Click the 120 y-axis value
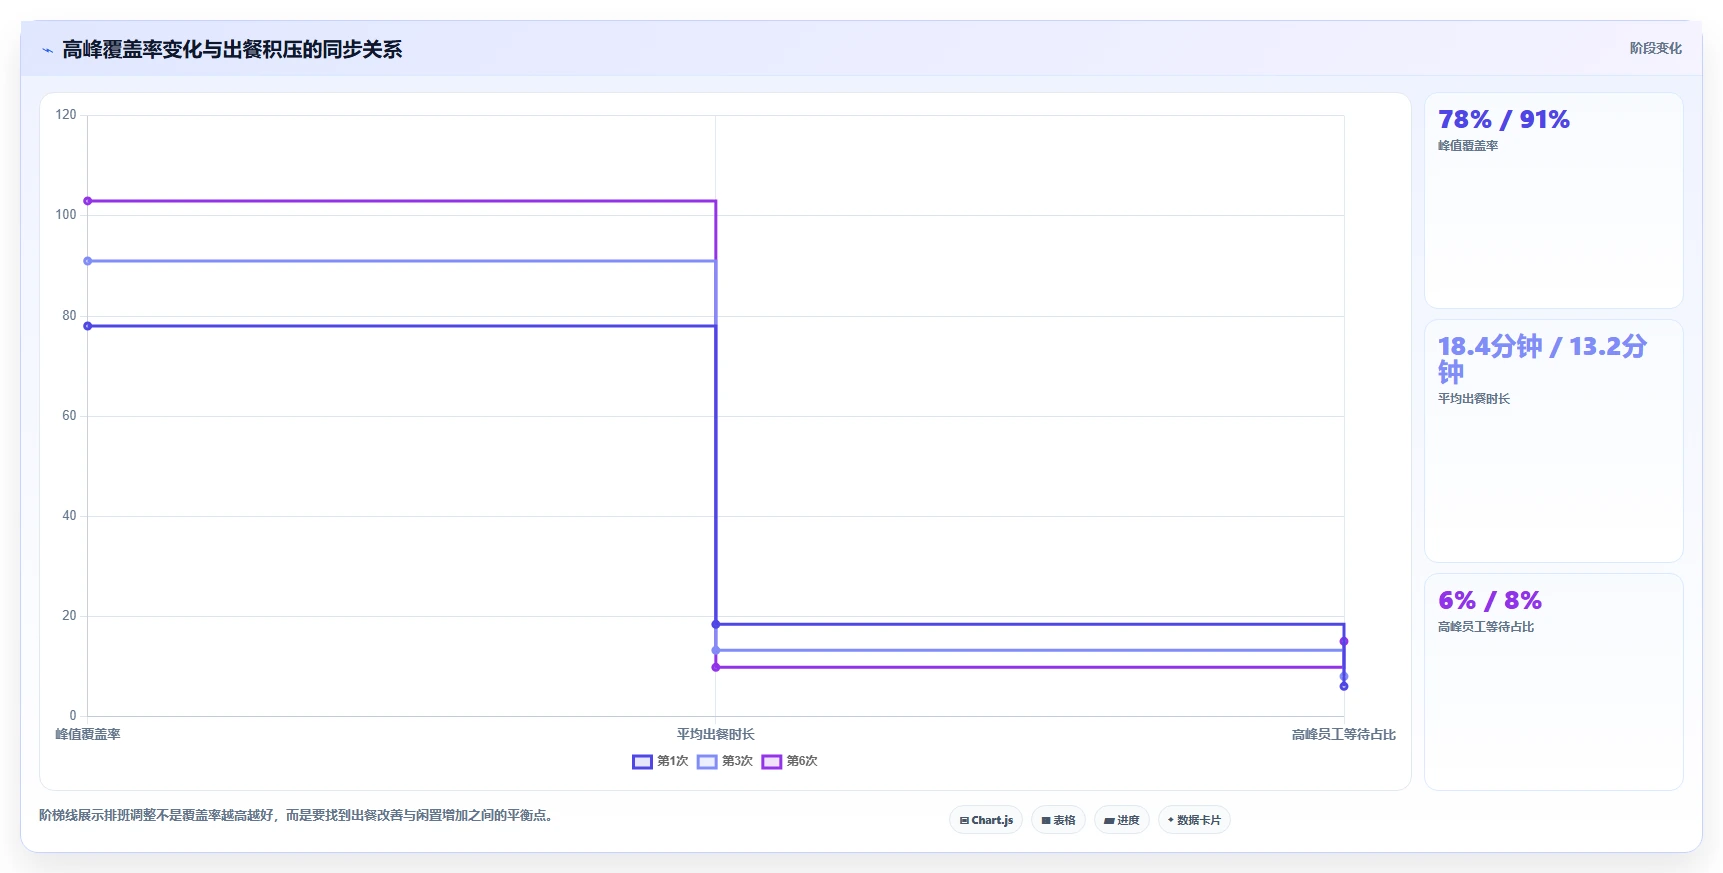 [x=66, y=115]
